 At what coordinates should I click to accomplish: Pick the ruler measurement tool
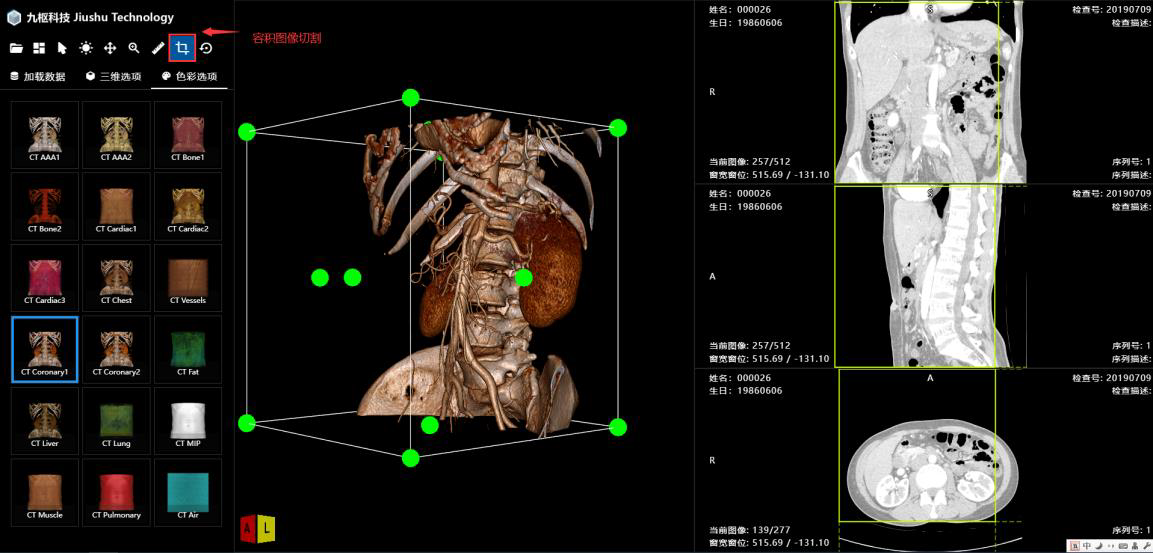pos(157,49)
